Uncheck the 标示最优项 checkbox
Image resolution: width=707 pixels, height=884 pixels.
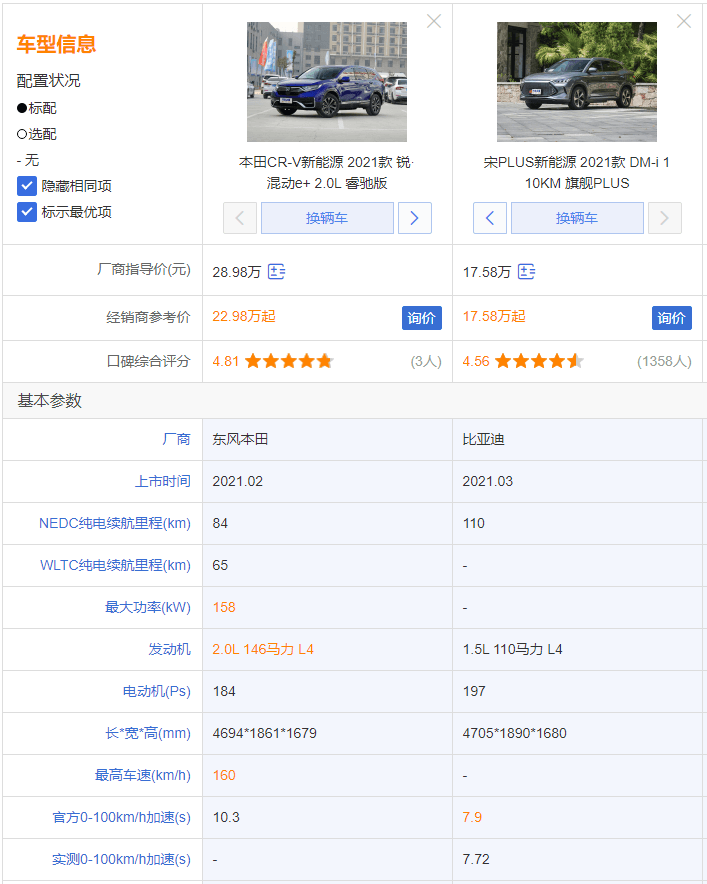pos(26,212)
